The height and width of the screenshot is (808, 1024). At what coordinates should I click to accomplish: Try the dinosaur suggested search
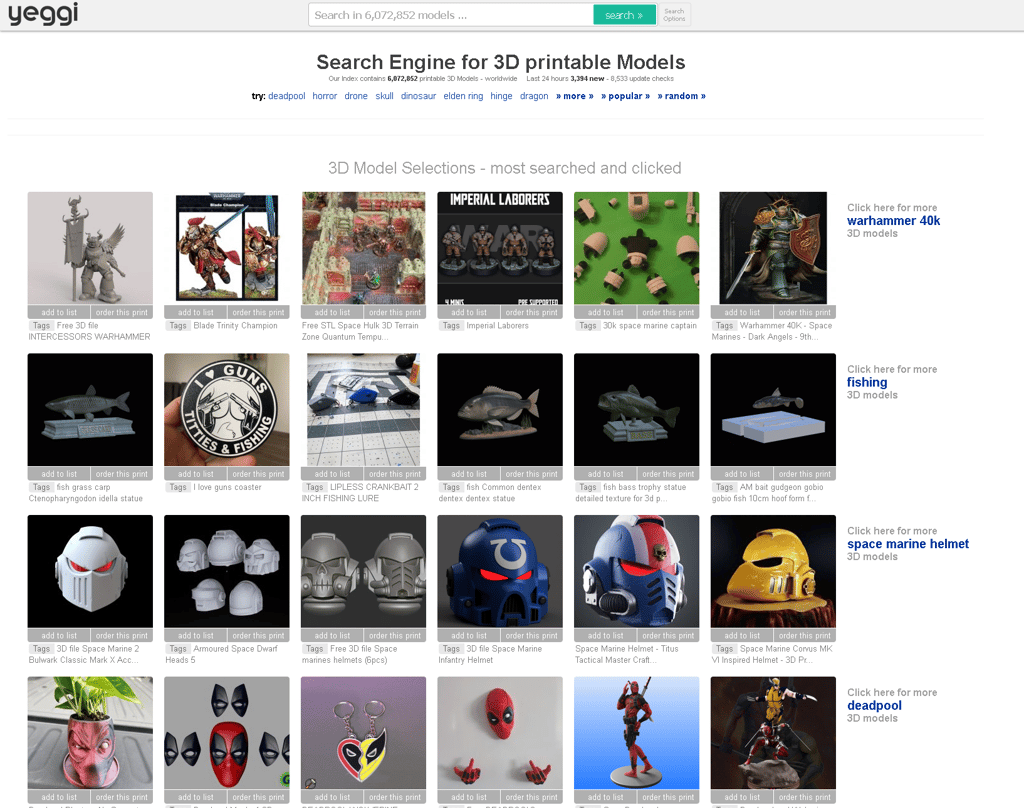pos(418,96)
